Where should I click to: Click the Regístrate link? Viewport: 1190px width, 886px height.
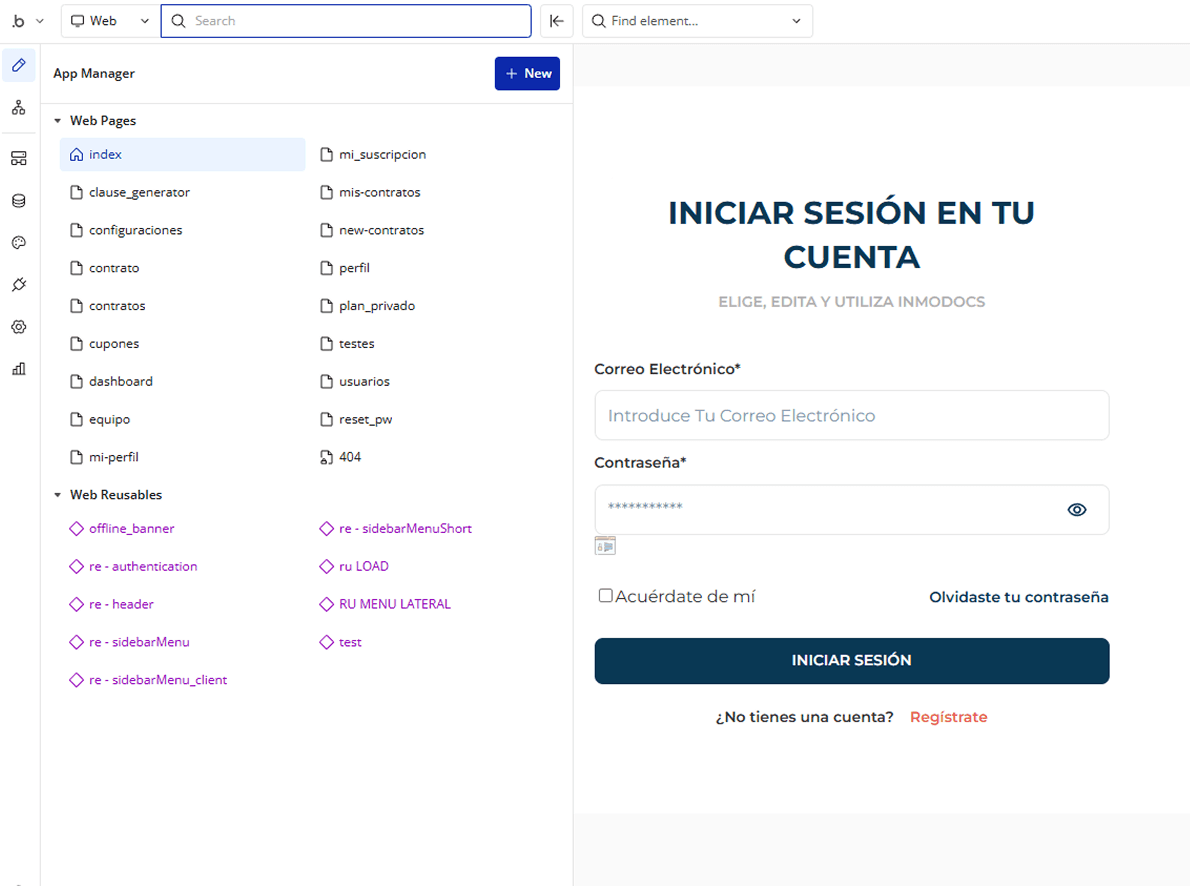click(x=949, y=717)
